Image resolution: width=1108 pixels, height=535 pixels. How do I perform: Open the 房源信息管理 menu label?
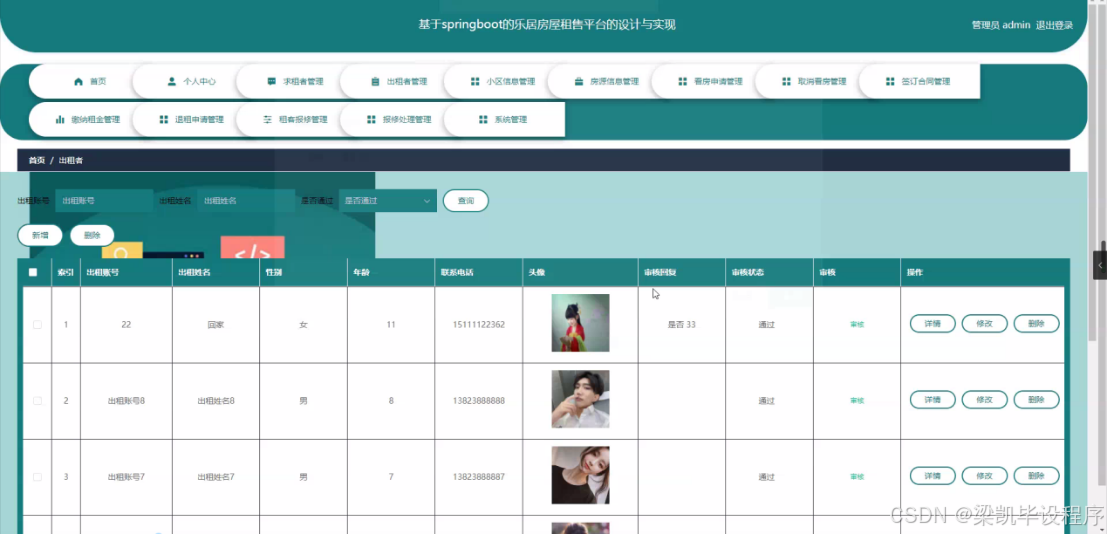pyautogui.click(x=615, y=82)
